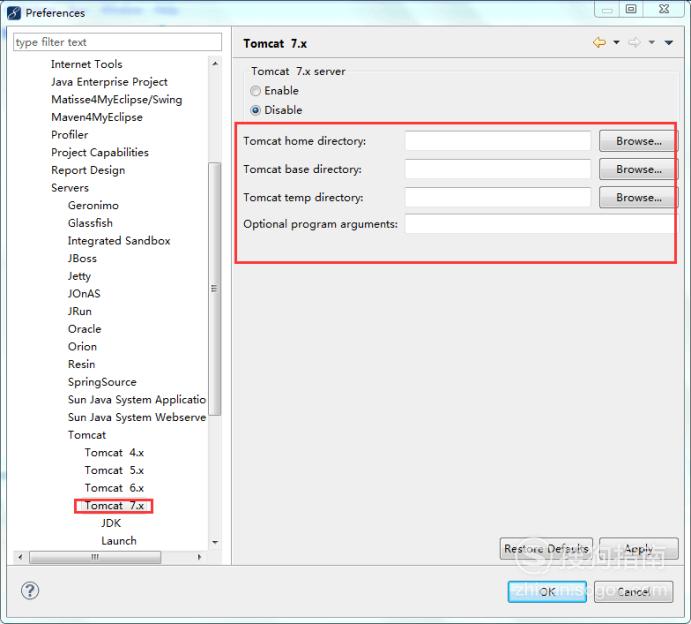The height and width of the screenshot is (624, 691).
Task: Click the type filter text box
Action: [x=117, y=42]
